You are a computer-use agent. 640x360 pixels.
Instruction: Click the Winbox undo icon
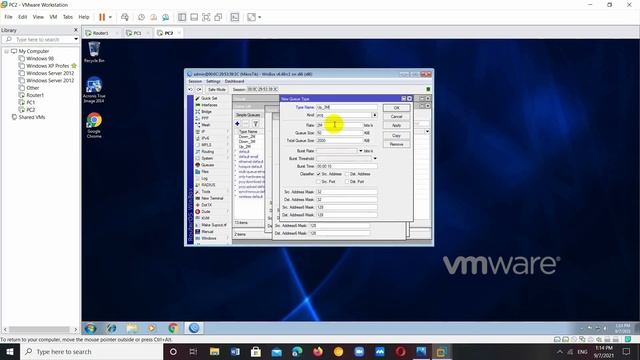tap(191, 89)
